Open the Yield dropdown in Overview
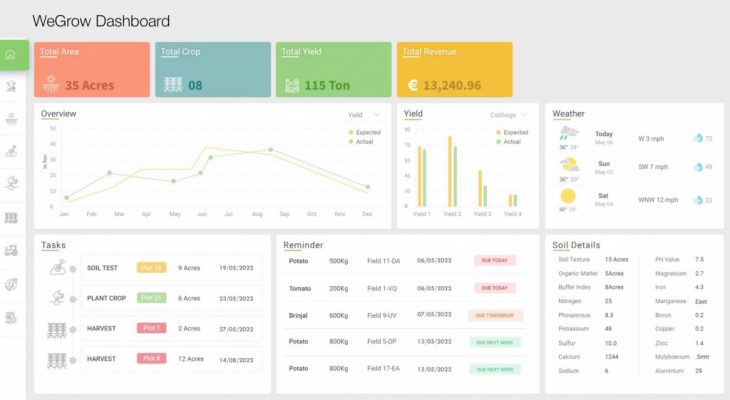The height and width of the screenshot is (400, 730). coord(361,115)
